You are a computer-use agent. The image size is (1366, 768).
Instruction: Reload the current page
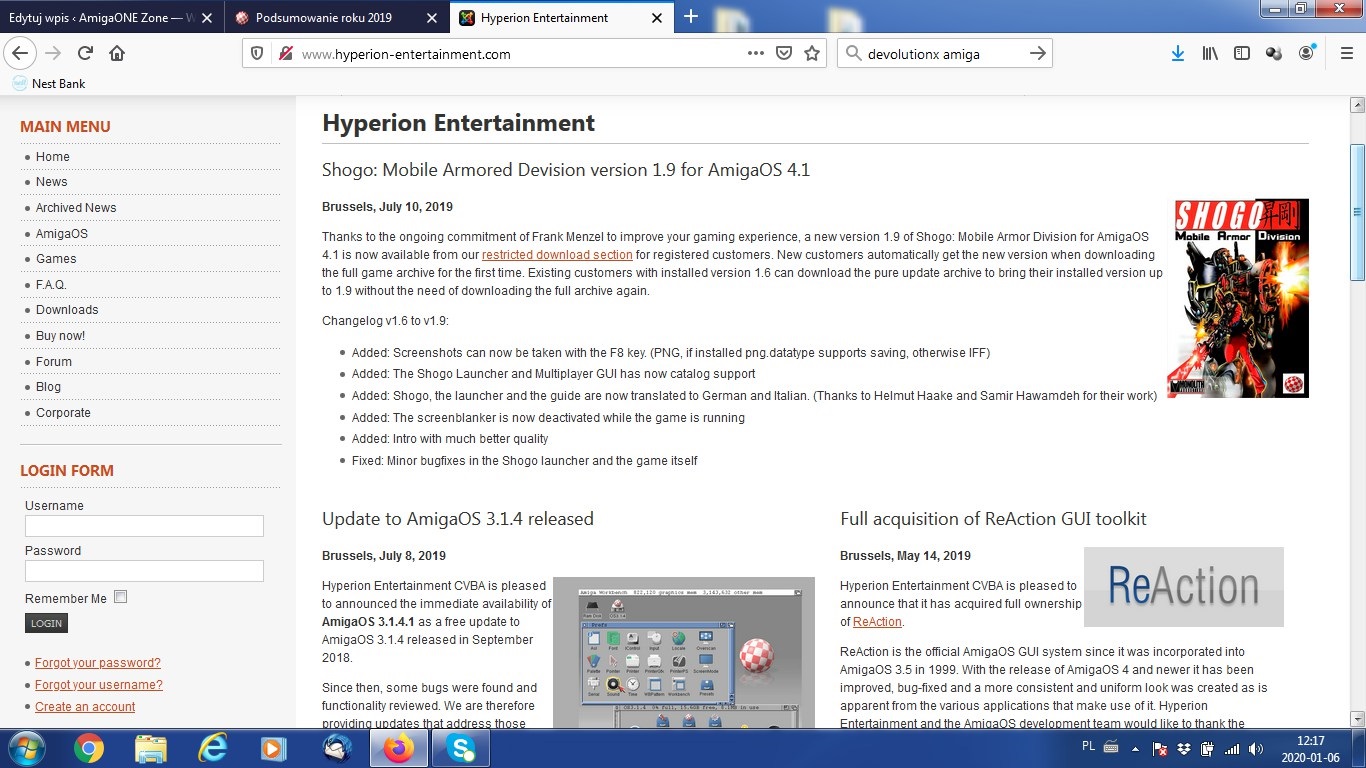[85, 54]
